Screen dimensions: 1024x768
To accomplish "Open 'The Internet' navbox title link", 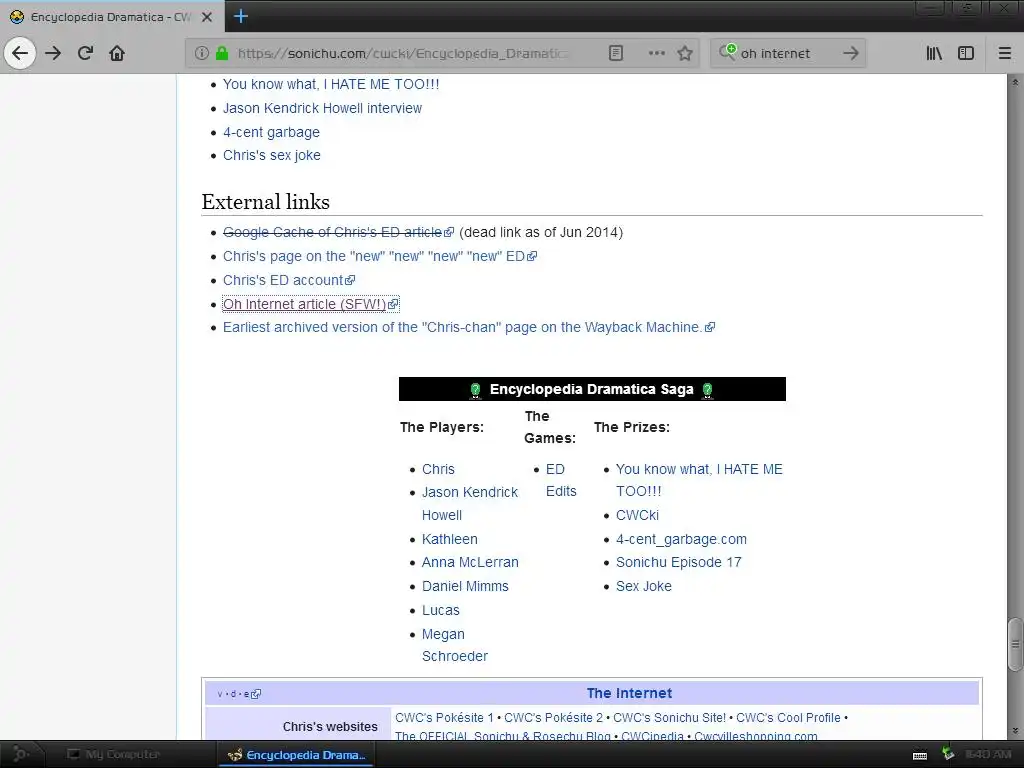I will click(x=630, y=694).
